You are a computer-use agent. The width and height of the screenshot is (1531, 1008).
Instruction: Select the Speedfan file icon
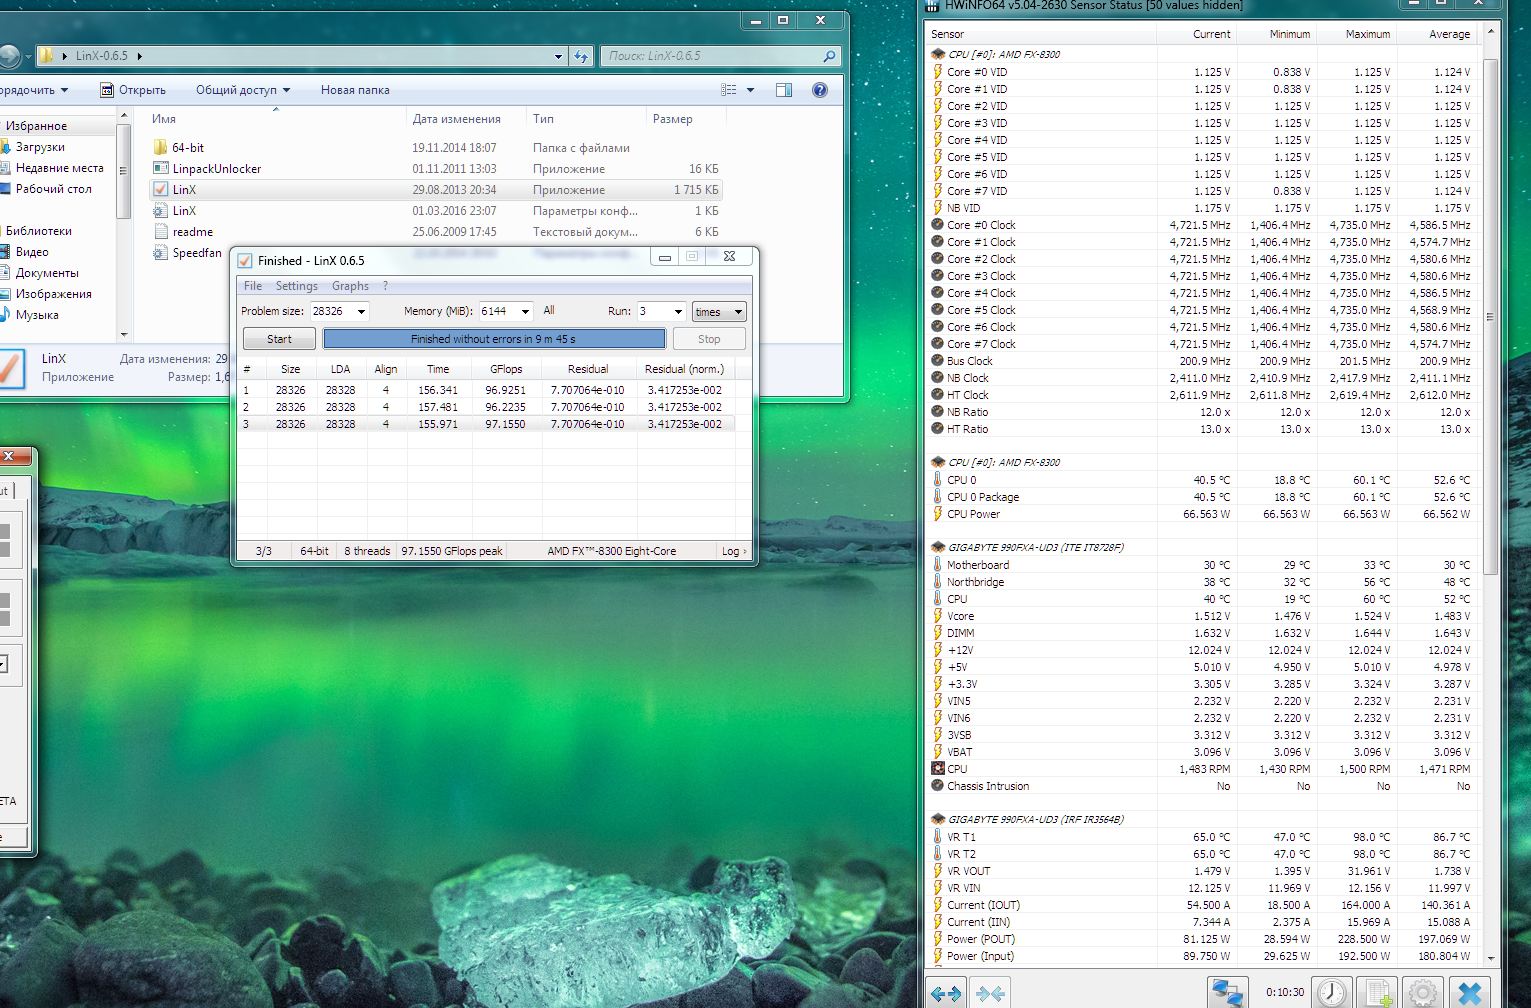(160, 252)
